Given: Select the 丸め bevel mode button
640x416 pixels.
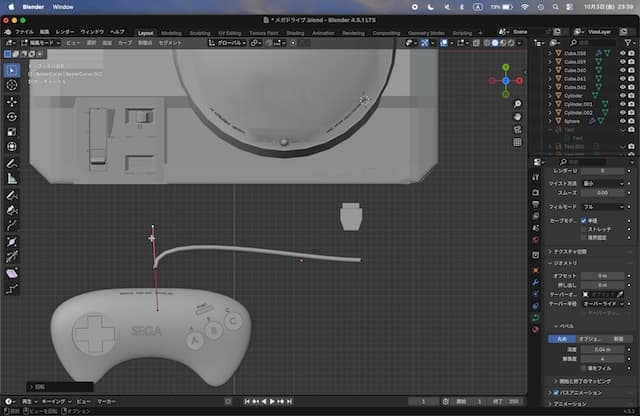Looking at the screenshot, I should (x=562, y=339).
